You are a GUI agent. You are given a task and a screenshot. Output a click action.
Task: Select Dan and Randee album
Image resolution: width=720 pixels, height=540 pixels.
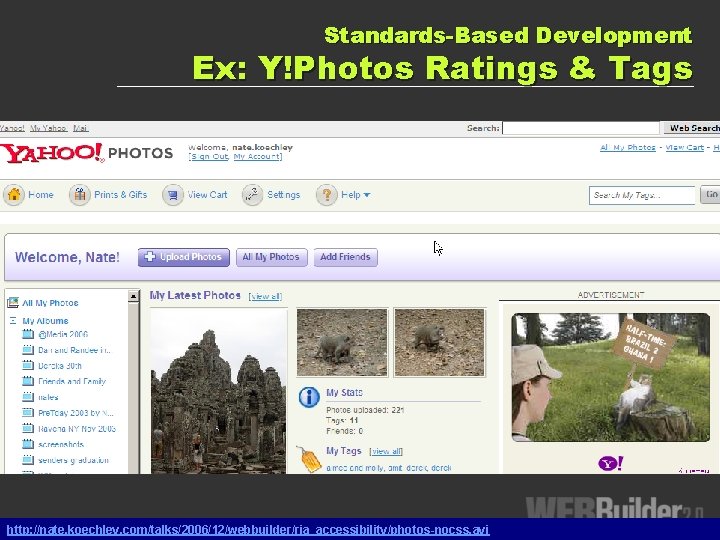[74, 350]
